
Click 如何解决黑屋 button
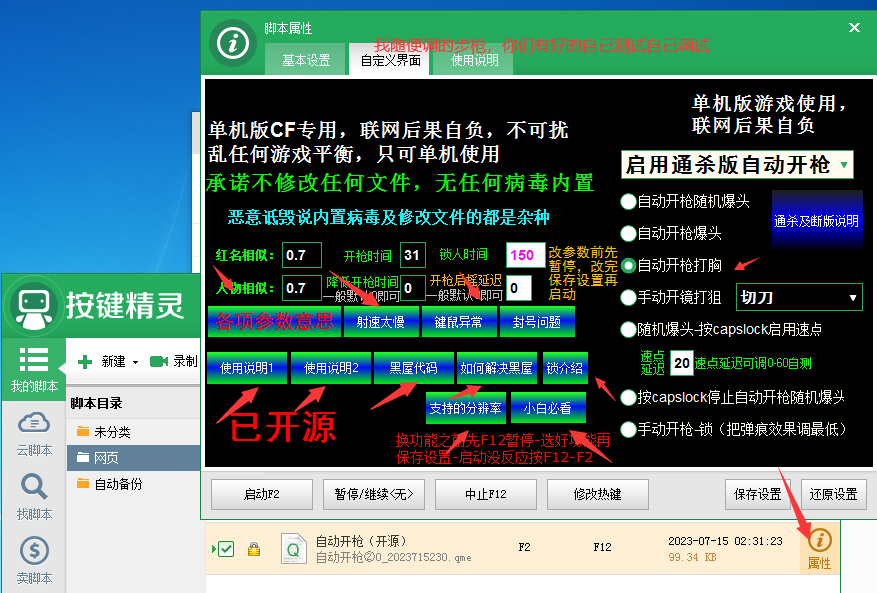[x=497, y=368]
